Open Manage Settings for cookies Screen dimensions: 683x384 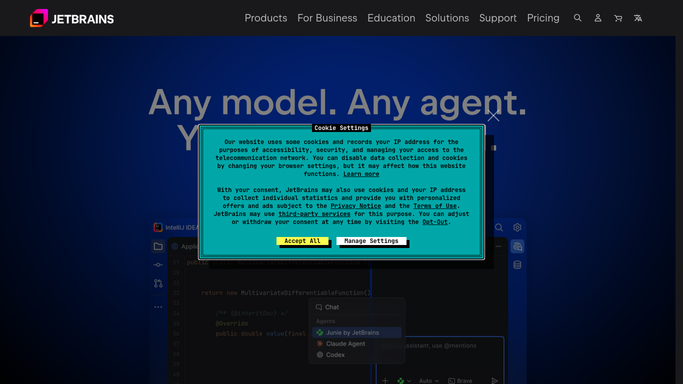371,241
